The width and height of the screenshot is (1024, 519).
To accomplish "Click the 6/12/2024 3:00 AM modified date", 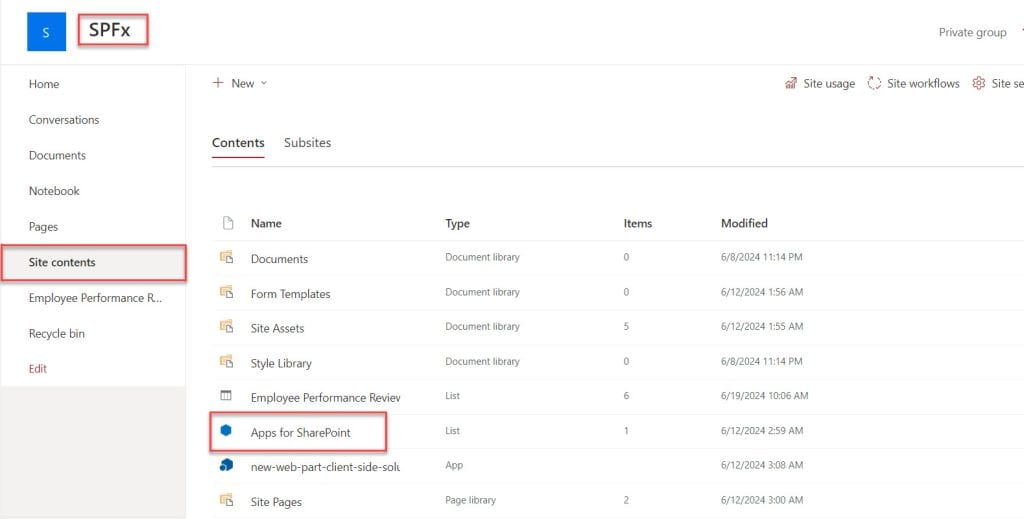I will 762,500.
